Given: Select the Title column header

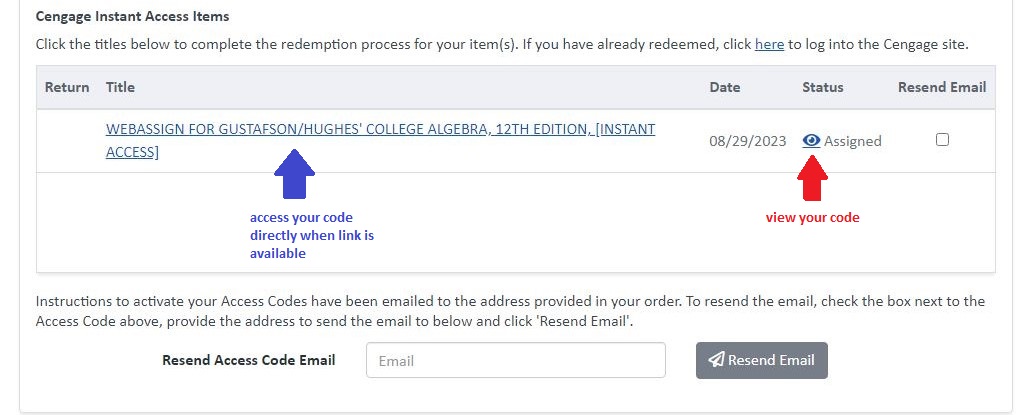Looking at the screenshot, I should click(x=120, y=87).
